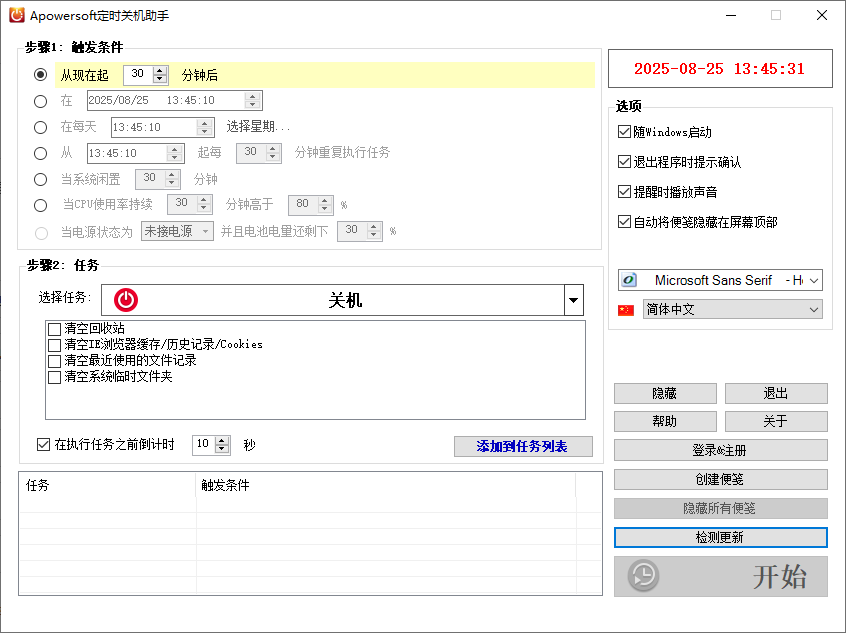
Task: Increase the system idle minutes spinner
Action: (172, 175)
